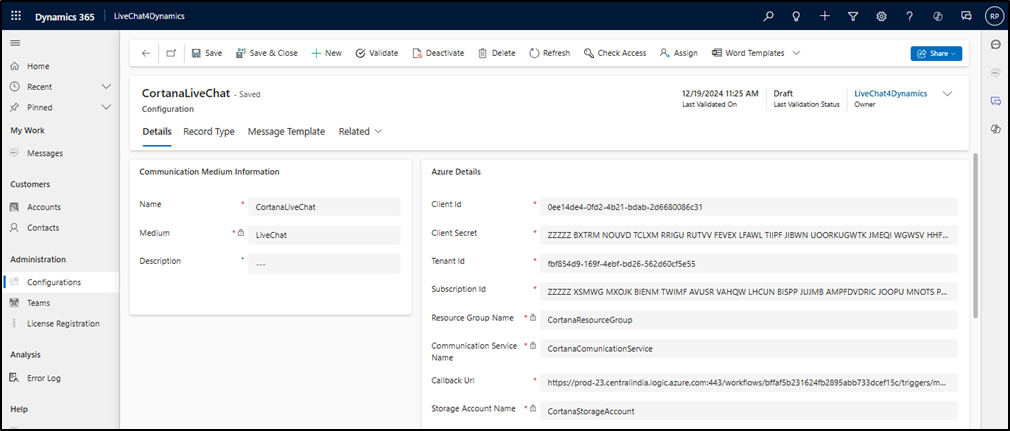Go back using the back arrow
Image resolution: width=1010 pixels, height=431 pixels.
[x=146, y=53]
